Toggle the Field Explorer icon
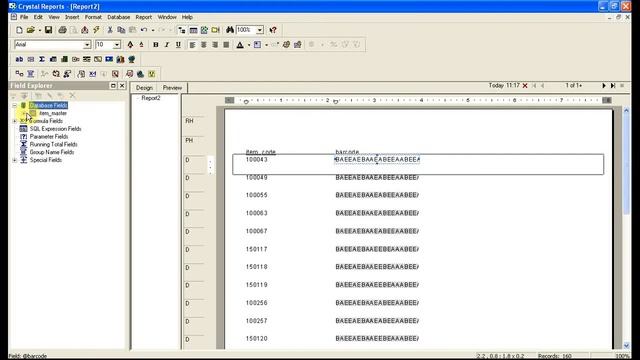The image size is (640, 360). [193, 30]
